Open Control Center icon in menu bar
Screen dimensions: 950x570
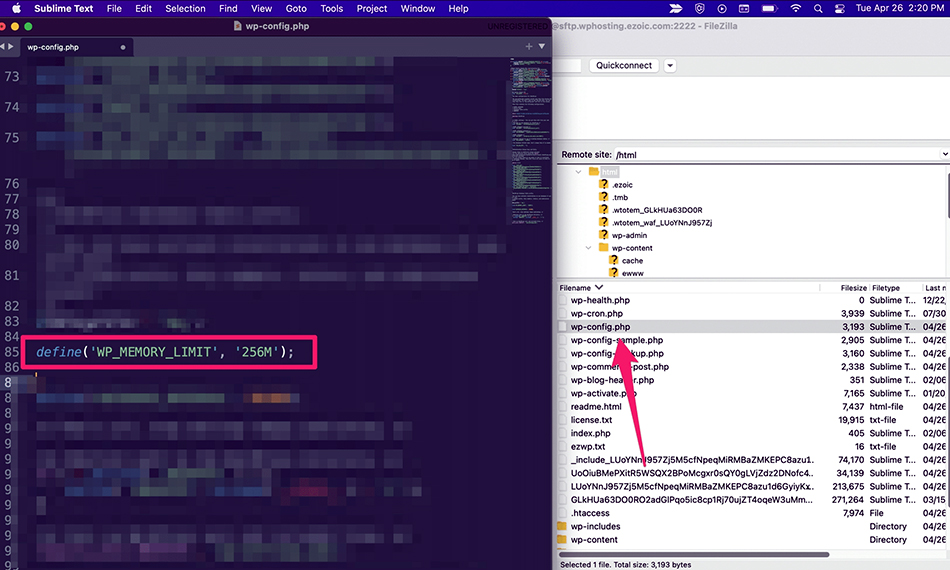840,8
